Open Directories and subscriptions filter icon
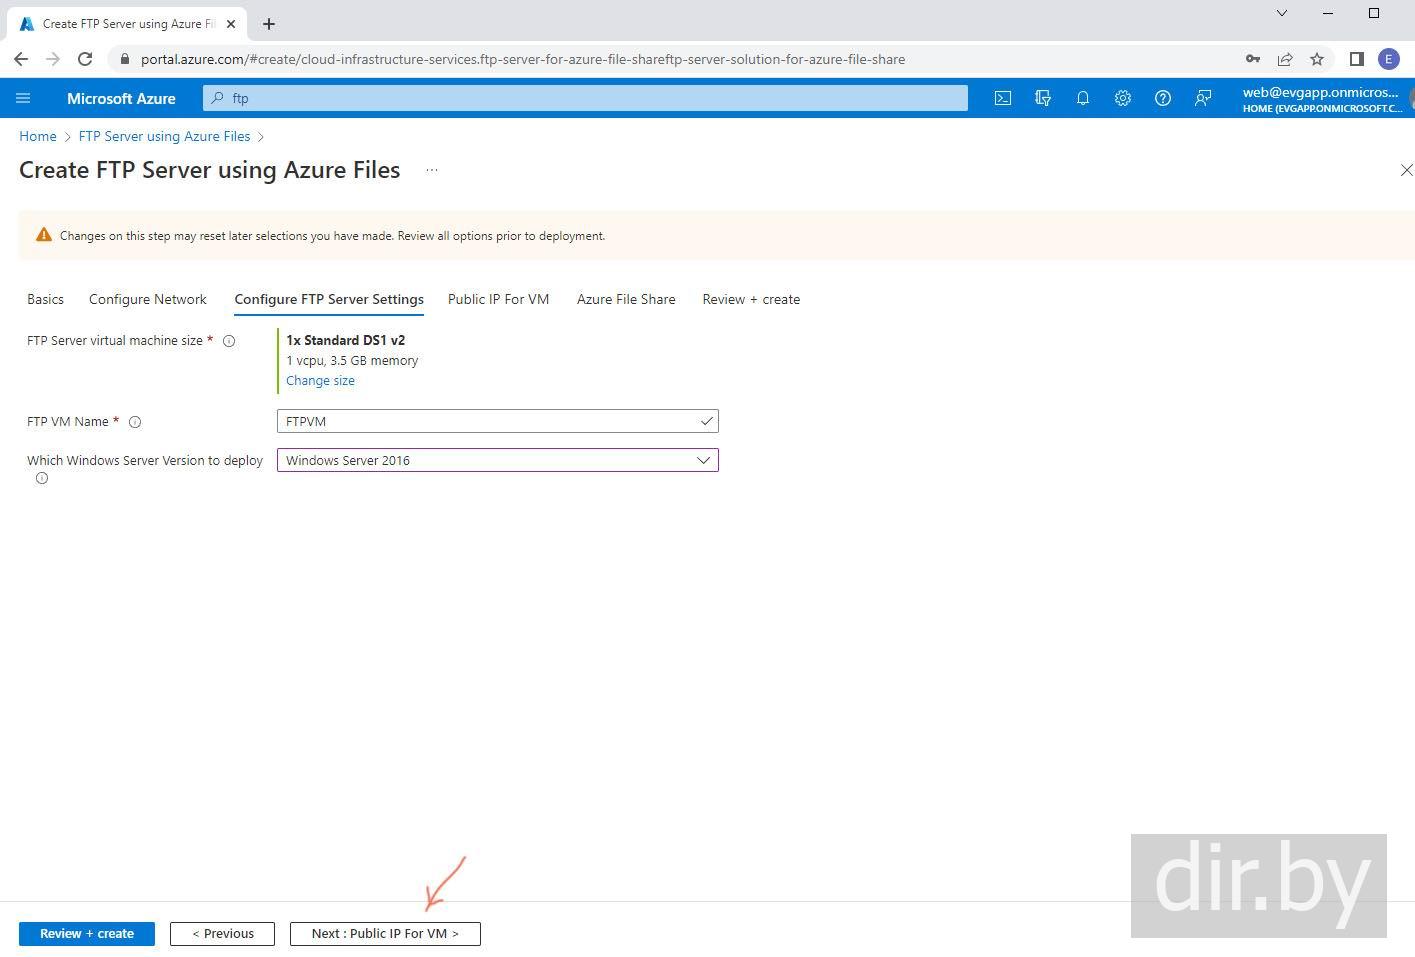The height and width of the screenshot is (957, 1415). click(1043, 98)
